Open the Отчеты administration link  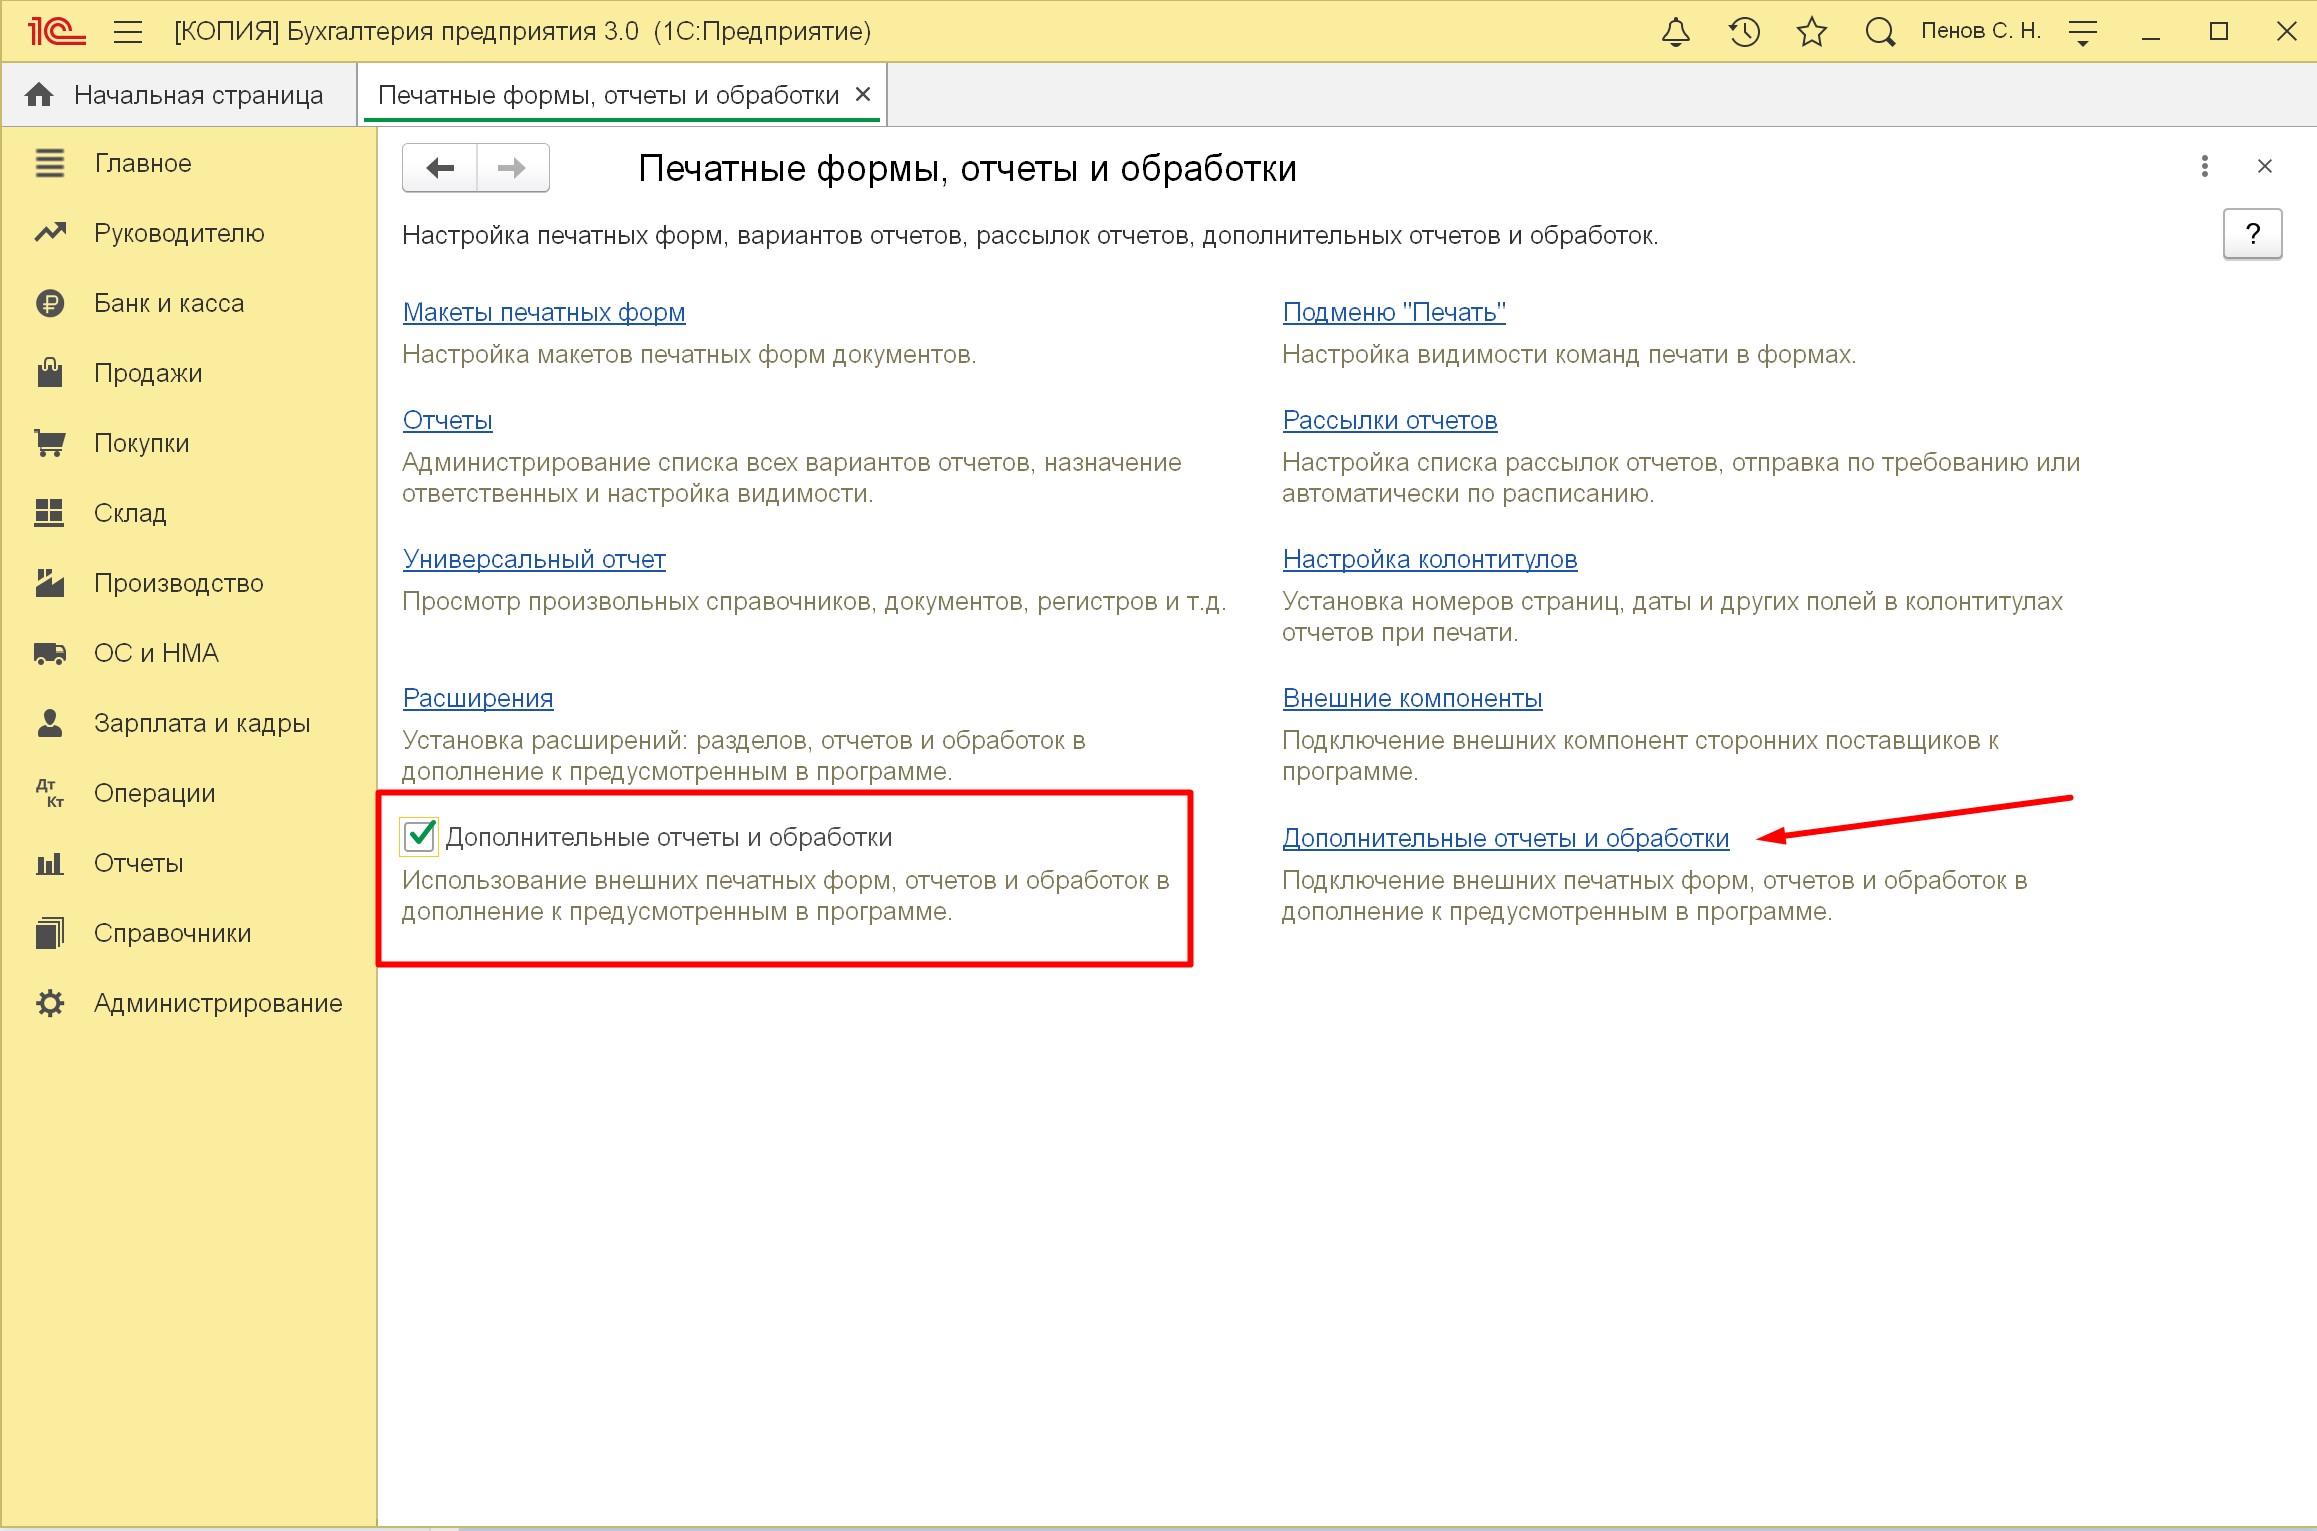[x=447, y=420]
